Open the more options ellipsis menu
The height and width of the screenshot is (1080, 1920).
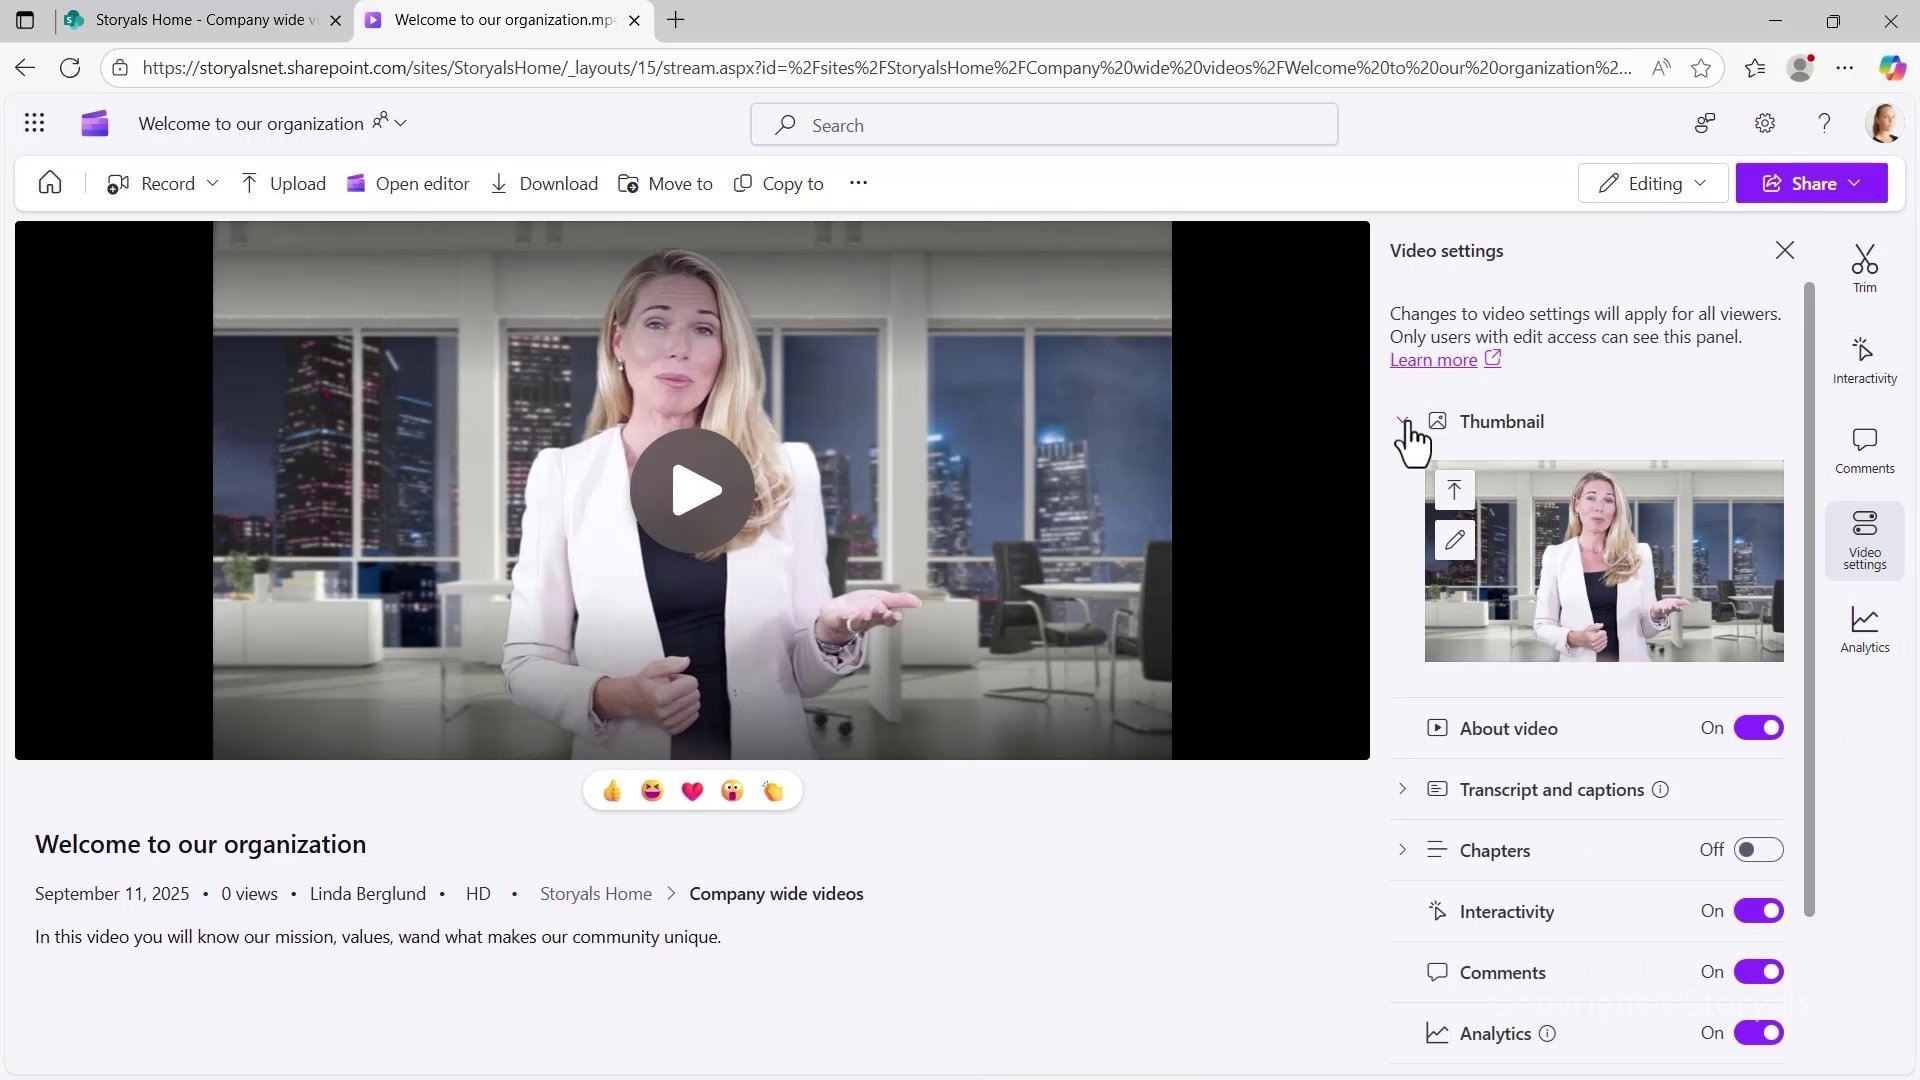[858, 183]
